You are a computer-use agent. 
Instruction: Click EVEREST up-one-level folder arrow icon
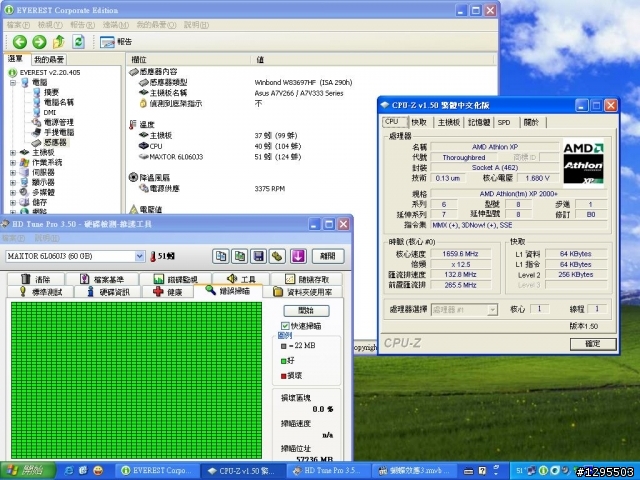tap(59, 42)
